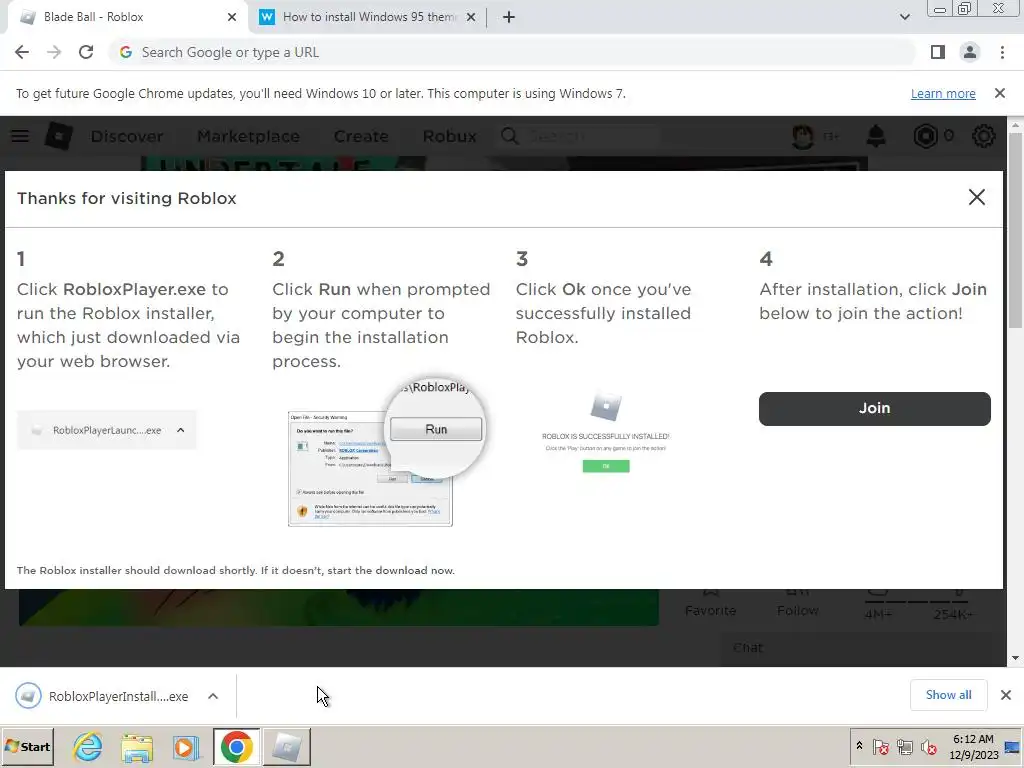The width and height of the screenshot is (1024, 768).
Task: Click the Chrome forward arrow
Action: (54, 52)
